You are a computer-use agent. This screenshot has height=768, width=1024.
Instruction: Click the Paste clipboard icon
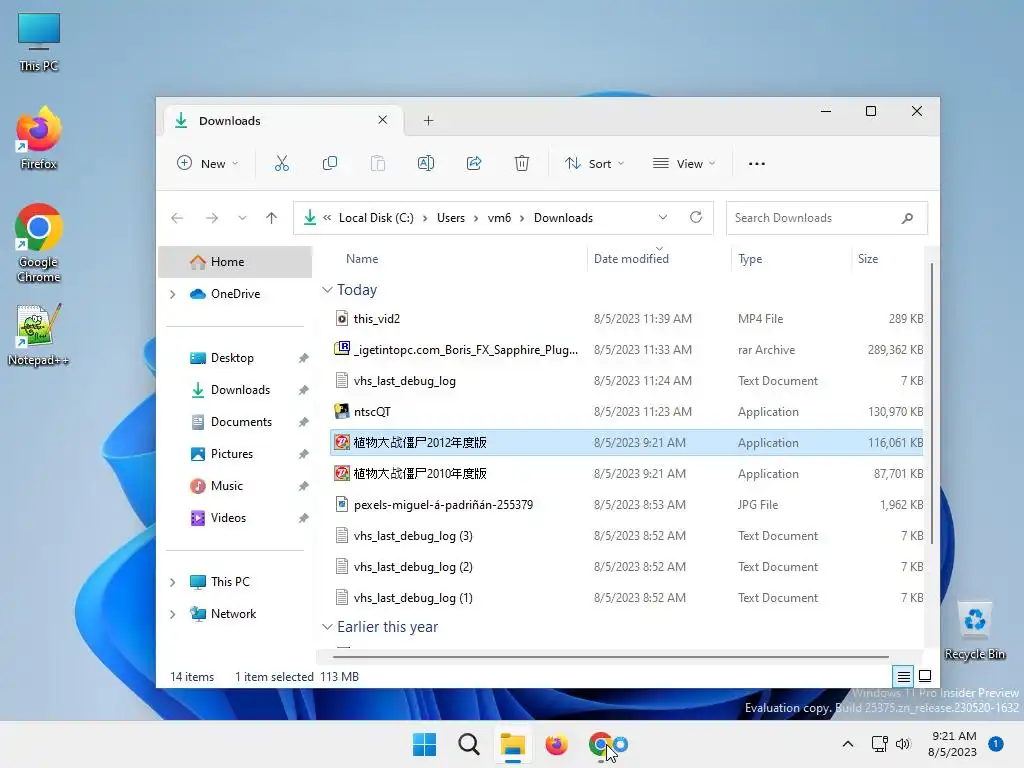click(x=377, y=163)
